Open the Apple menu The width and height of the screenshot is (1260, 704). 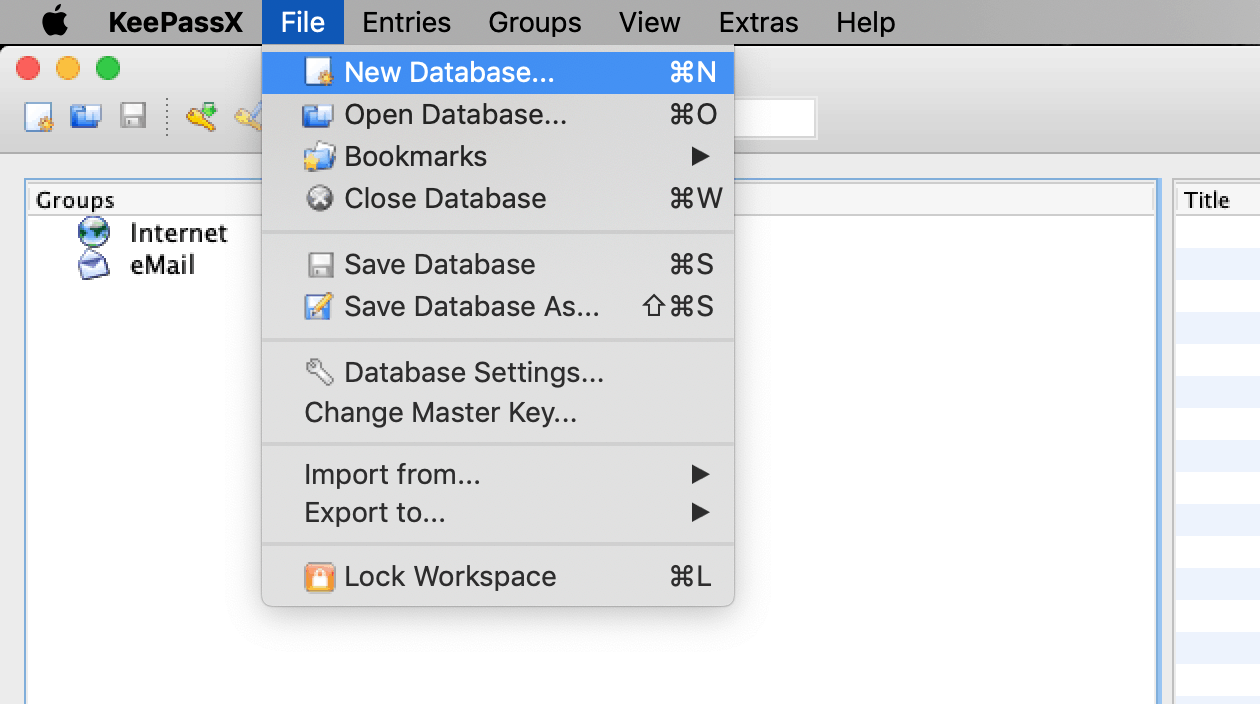54,22
